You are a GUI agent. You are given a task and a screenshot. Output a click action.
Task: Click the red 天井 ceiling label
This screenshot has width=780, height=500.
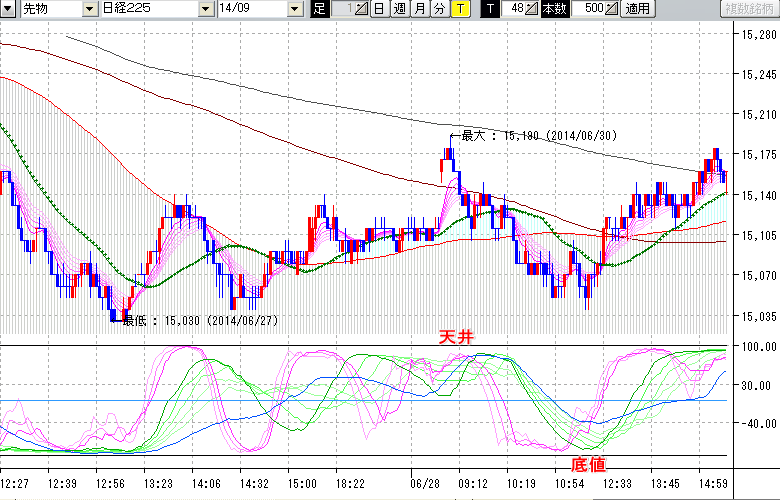(x=455, y=338)
